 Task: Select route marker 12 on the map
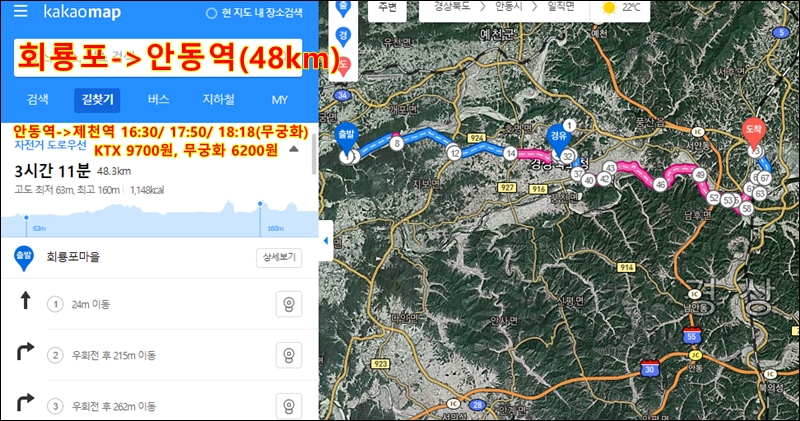455,153
